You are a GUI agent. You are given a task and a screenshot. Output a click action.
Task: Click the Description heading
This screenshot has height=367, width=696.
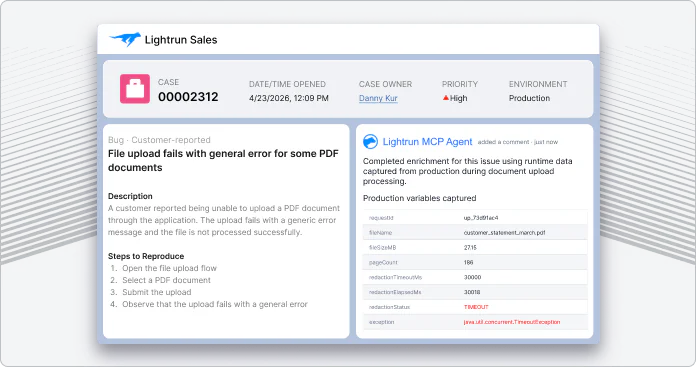[130, 196]
